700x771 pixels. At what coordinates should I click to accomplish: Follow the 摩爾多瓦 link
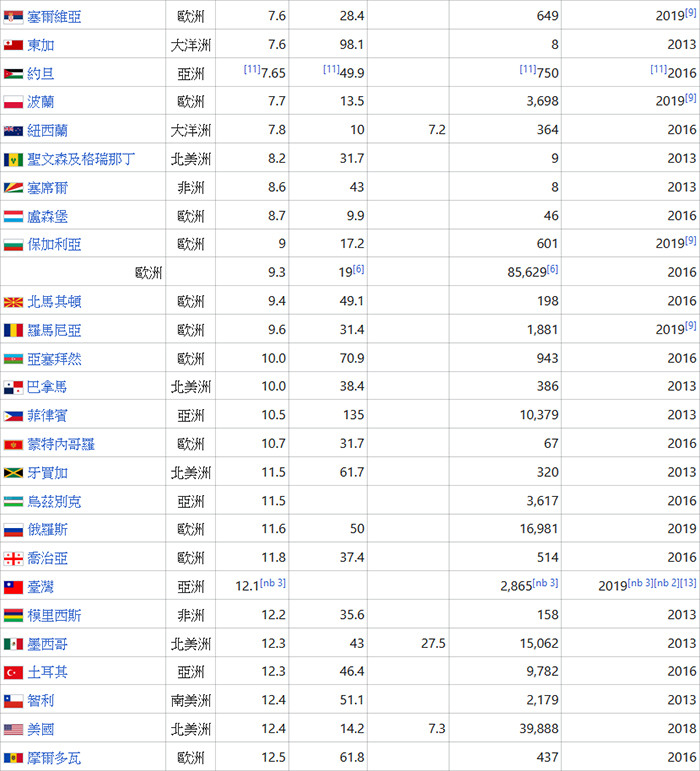pyautogui.click(x=54, y=758)
